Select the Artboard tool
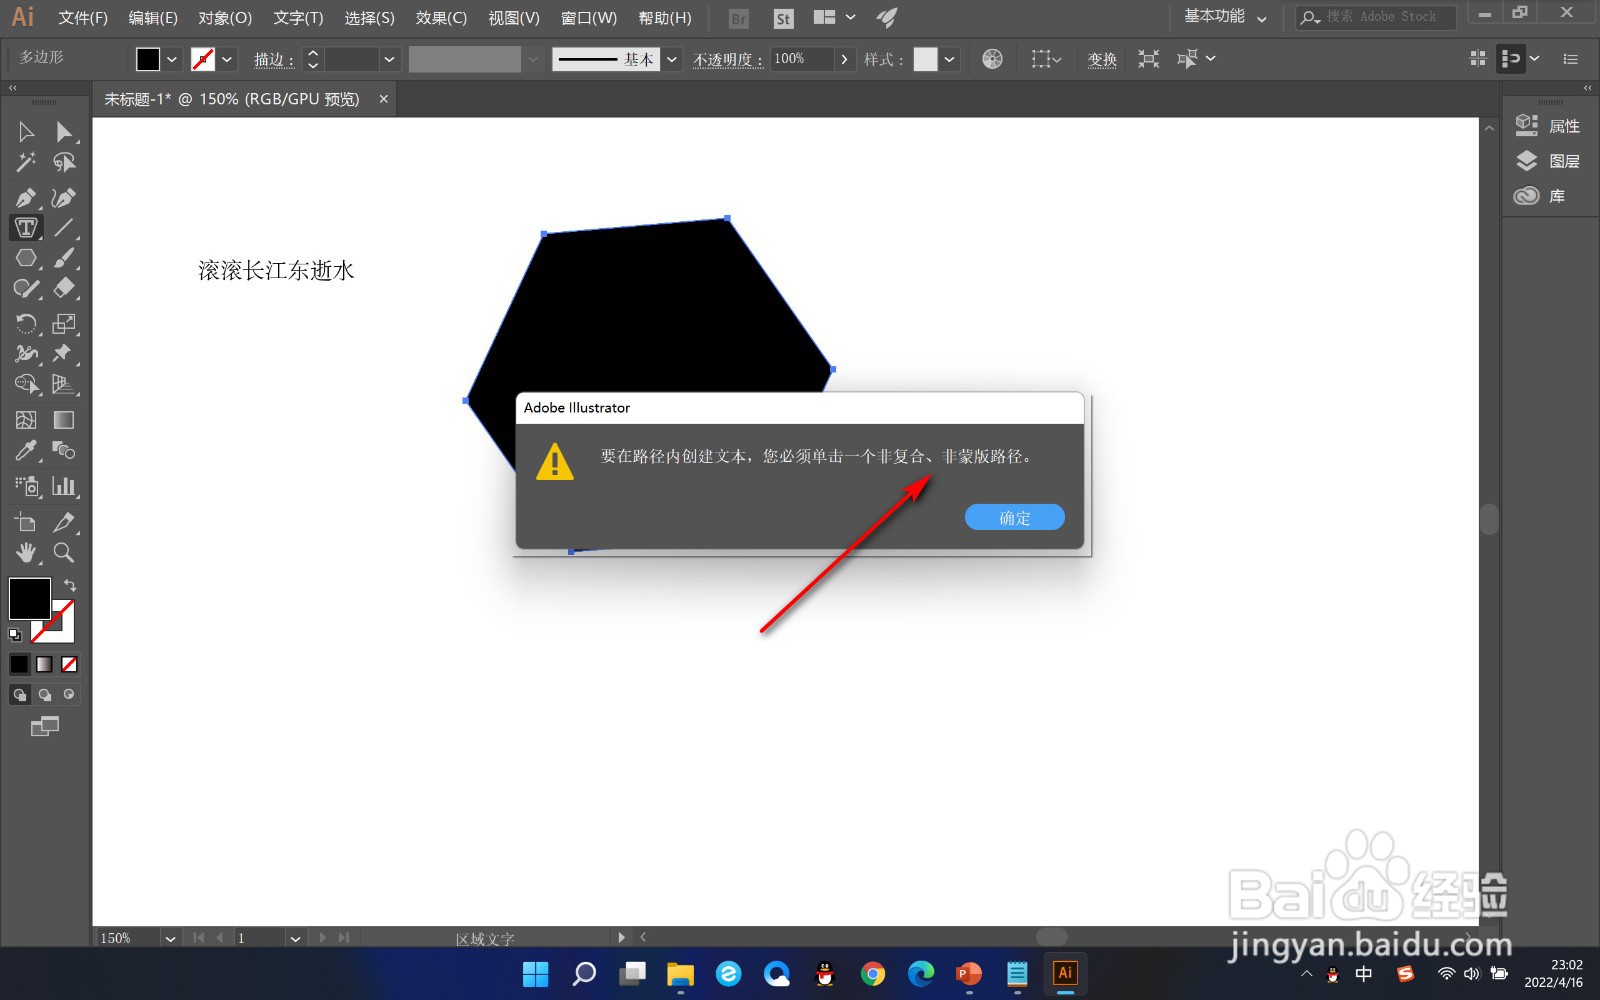This screenshot has width=1600, height=1000. (x=26, y=522)
